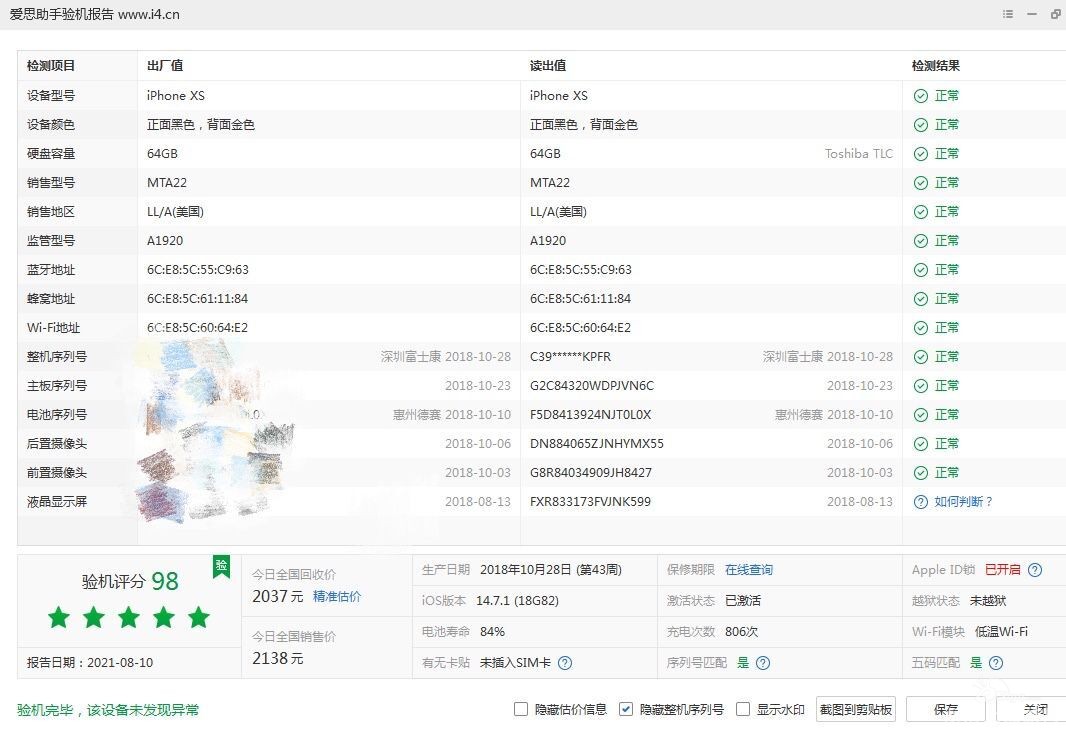Click the help icon next to Apple ID锁
Viewport: 1066px width, 729px height.
point(1035,570)
